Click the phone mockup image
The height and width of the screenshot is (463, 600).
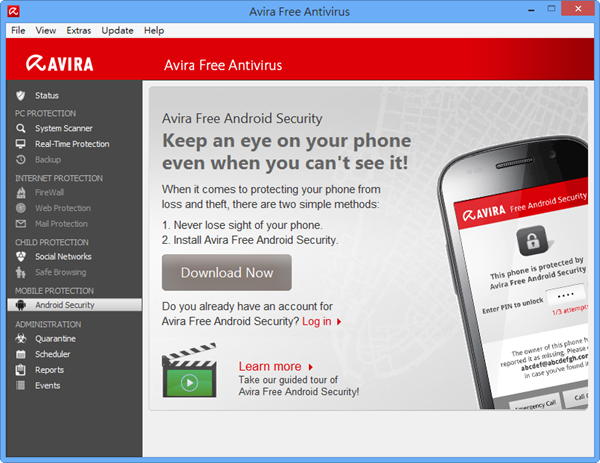[x=513, y=272]
